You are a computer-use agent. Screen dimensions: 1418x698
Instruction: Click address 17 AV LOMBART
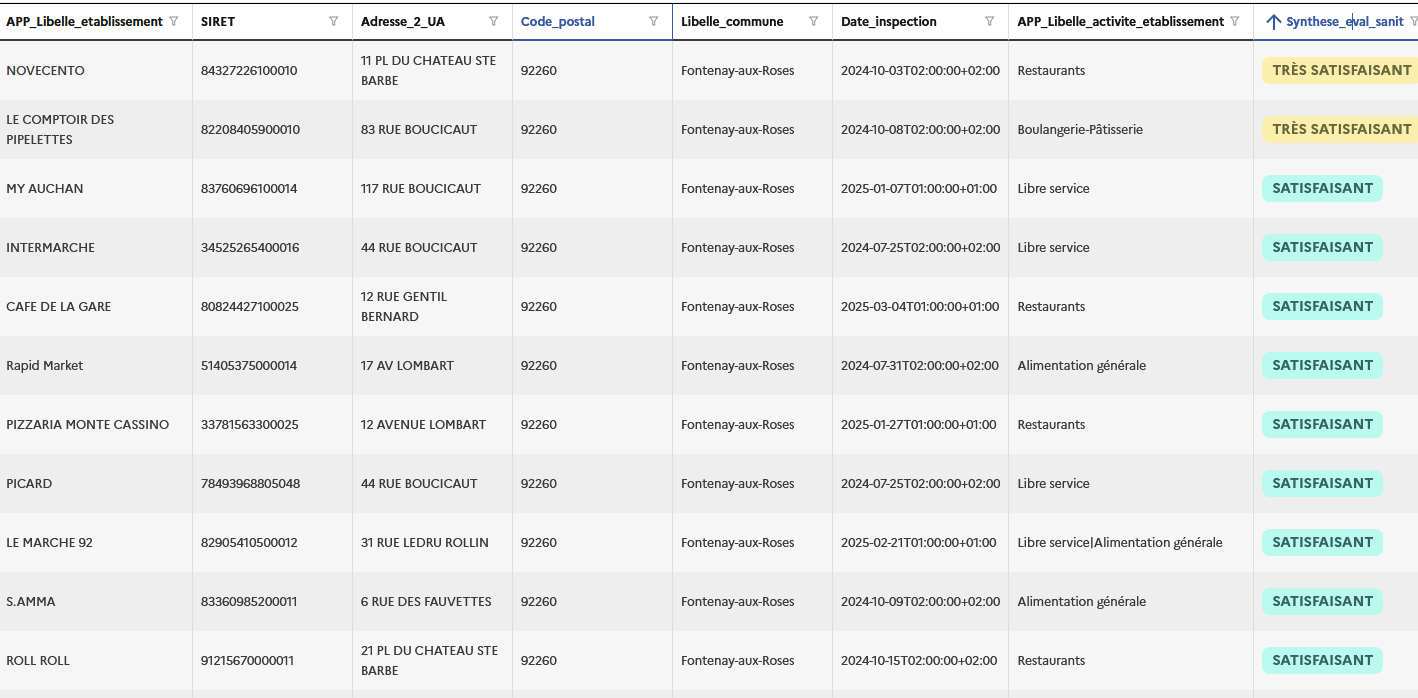tap(407, 365)
